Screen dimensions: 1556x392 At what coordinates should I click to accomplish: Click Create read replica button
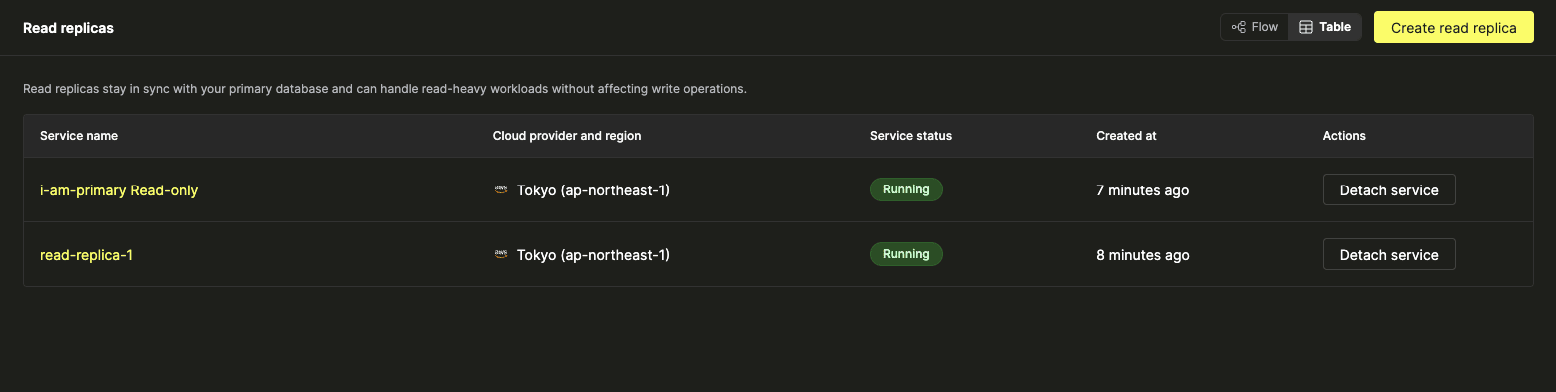pos(1453,28)
